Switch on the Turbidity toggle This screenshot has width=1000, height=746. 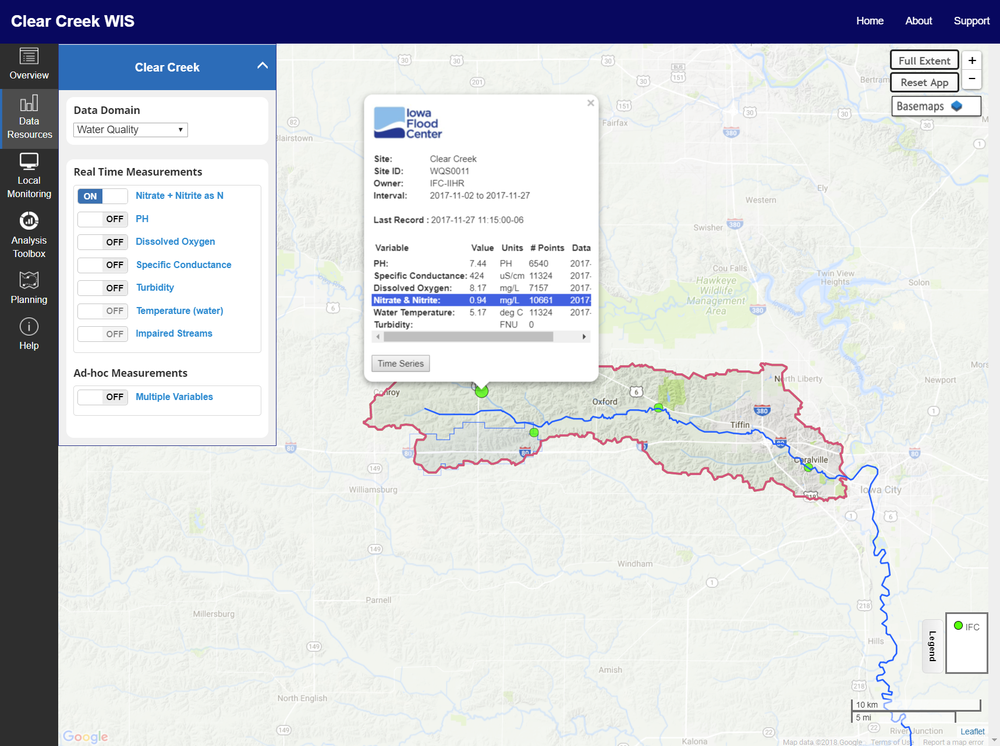click(102, 288)
